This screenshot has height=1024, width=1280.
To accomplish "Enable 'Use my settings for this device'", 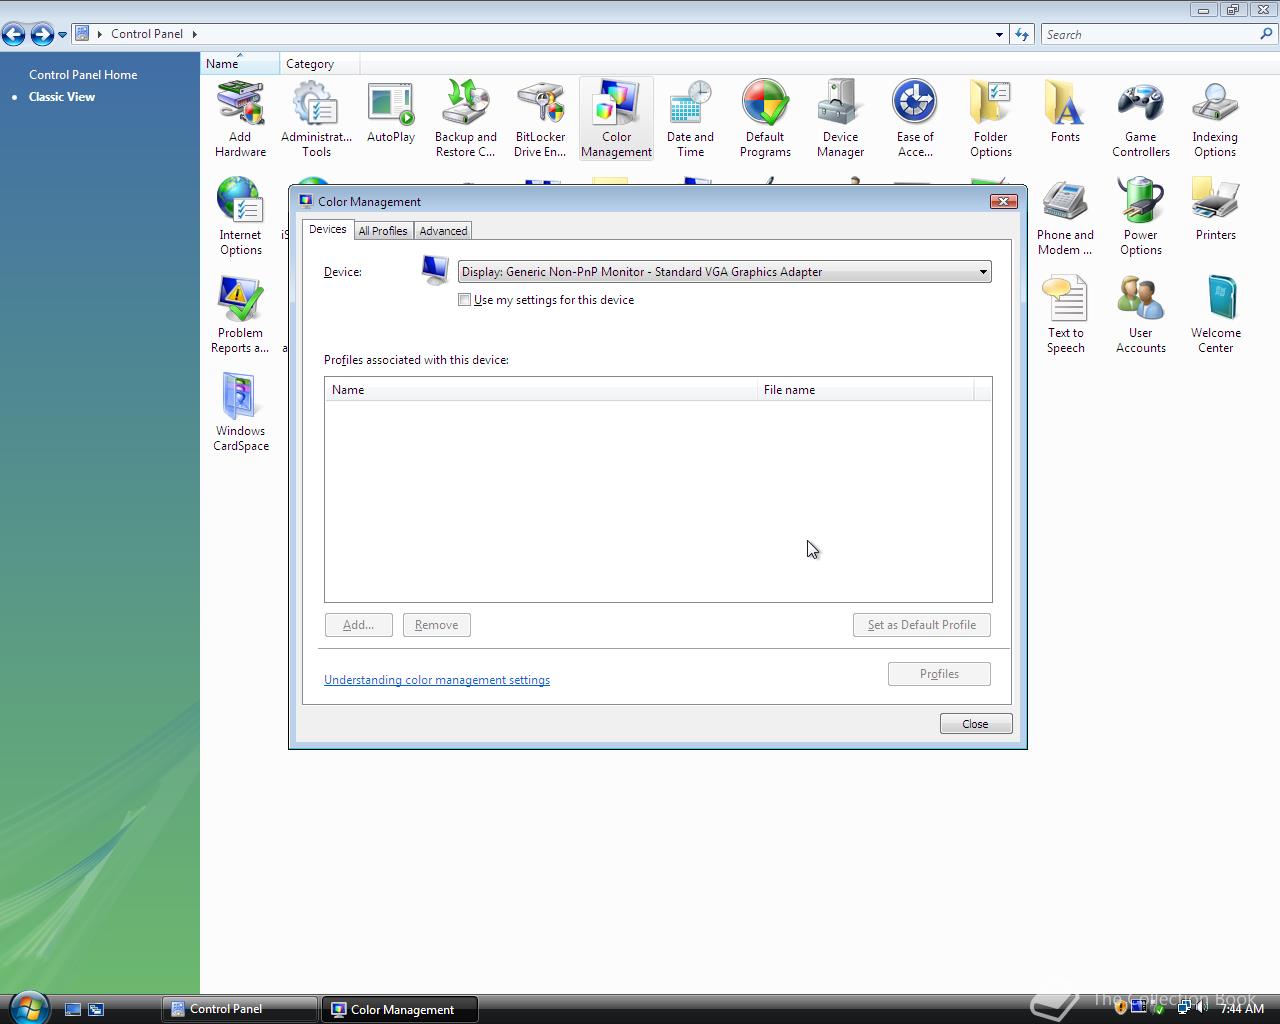I will pos(465,299).
